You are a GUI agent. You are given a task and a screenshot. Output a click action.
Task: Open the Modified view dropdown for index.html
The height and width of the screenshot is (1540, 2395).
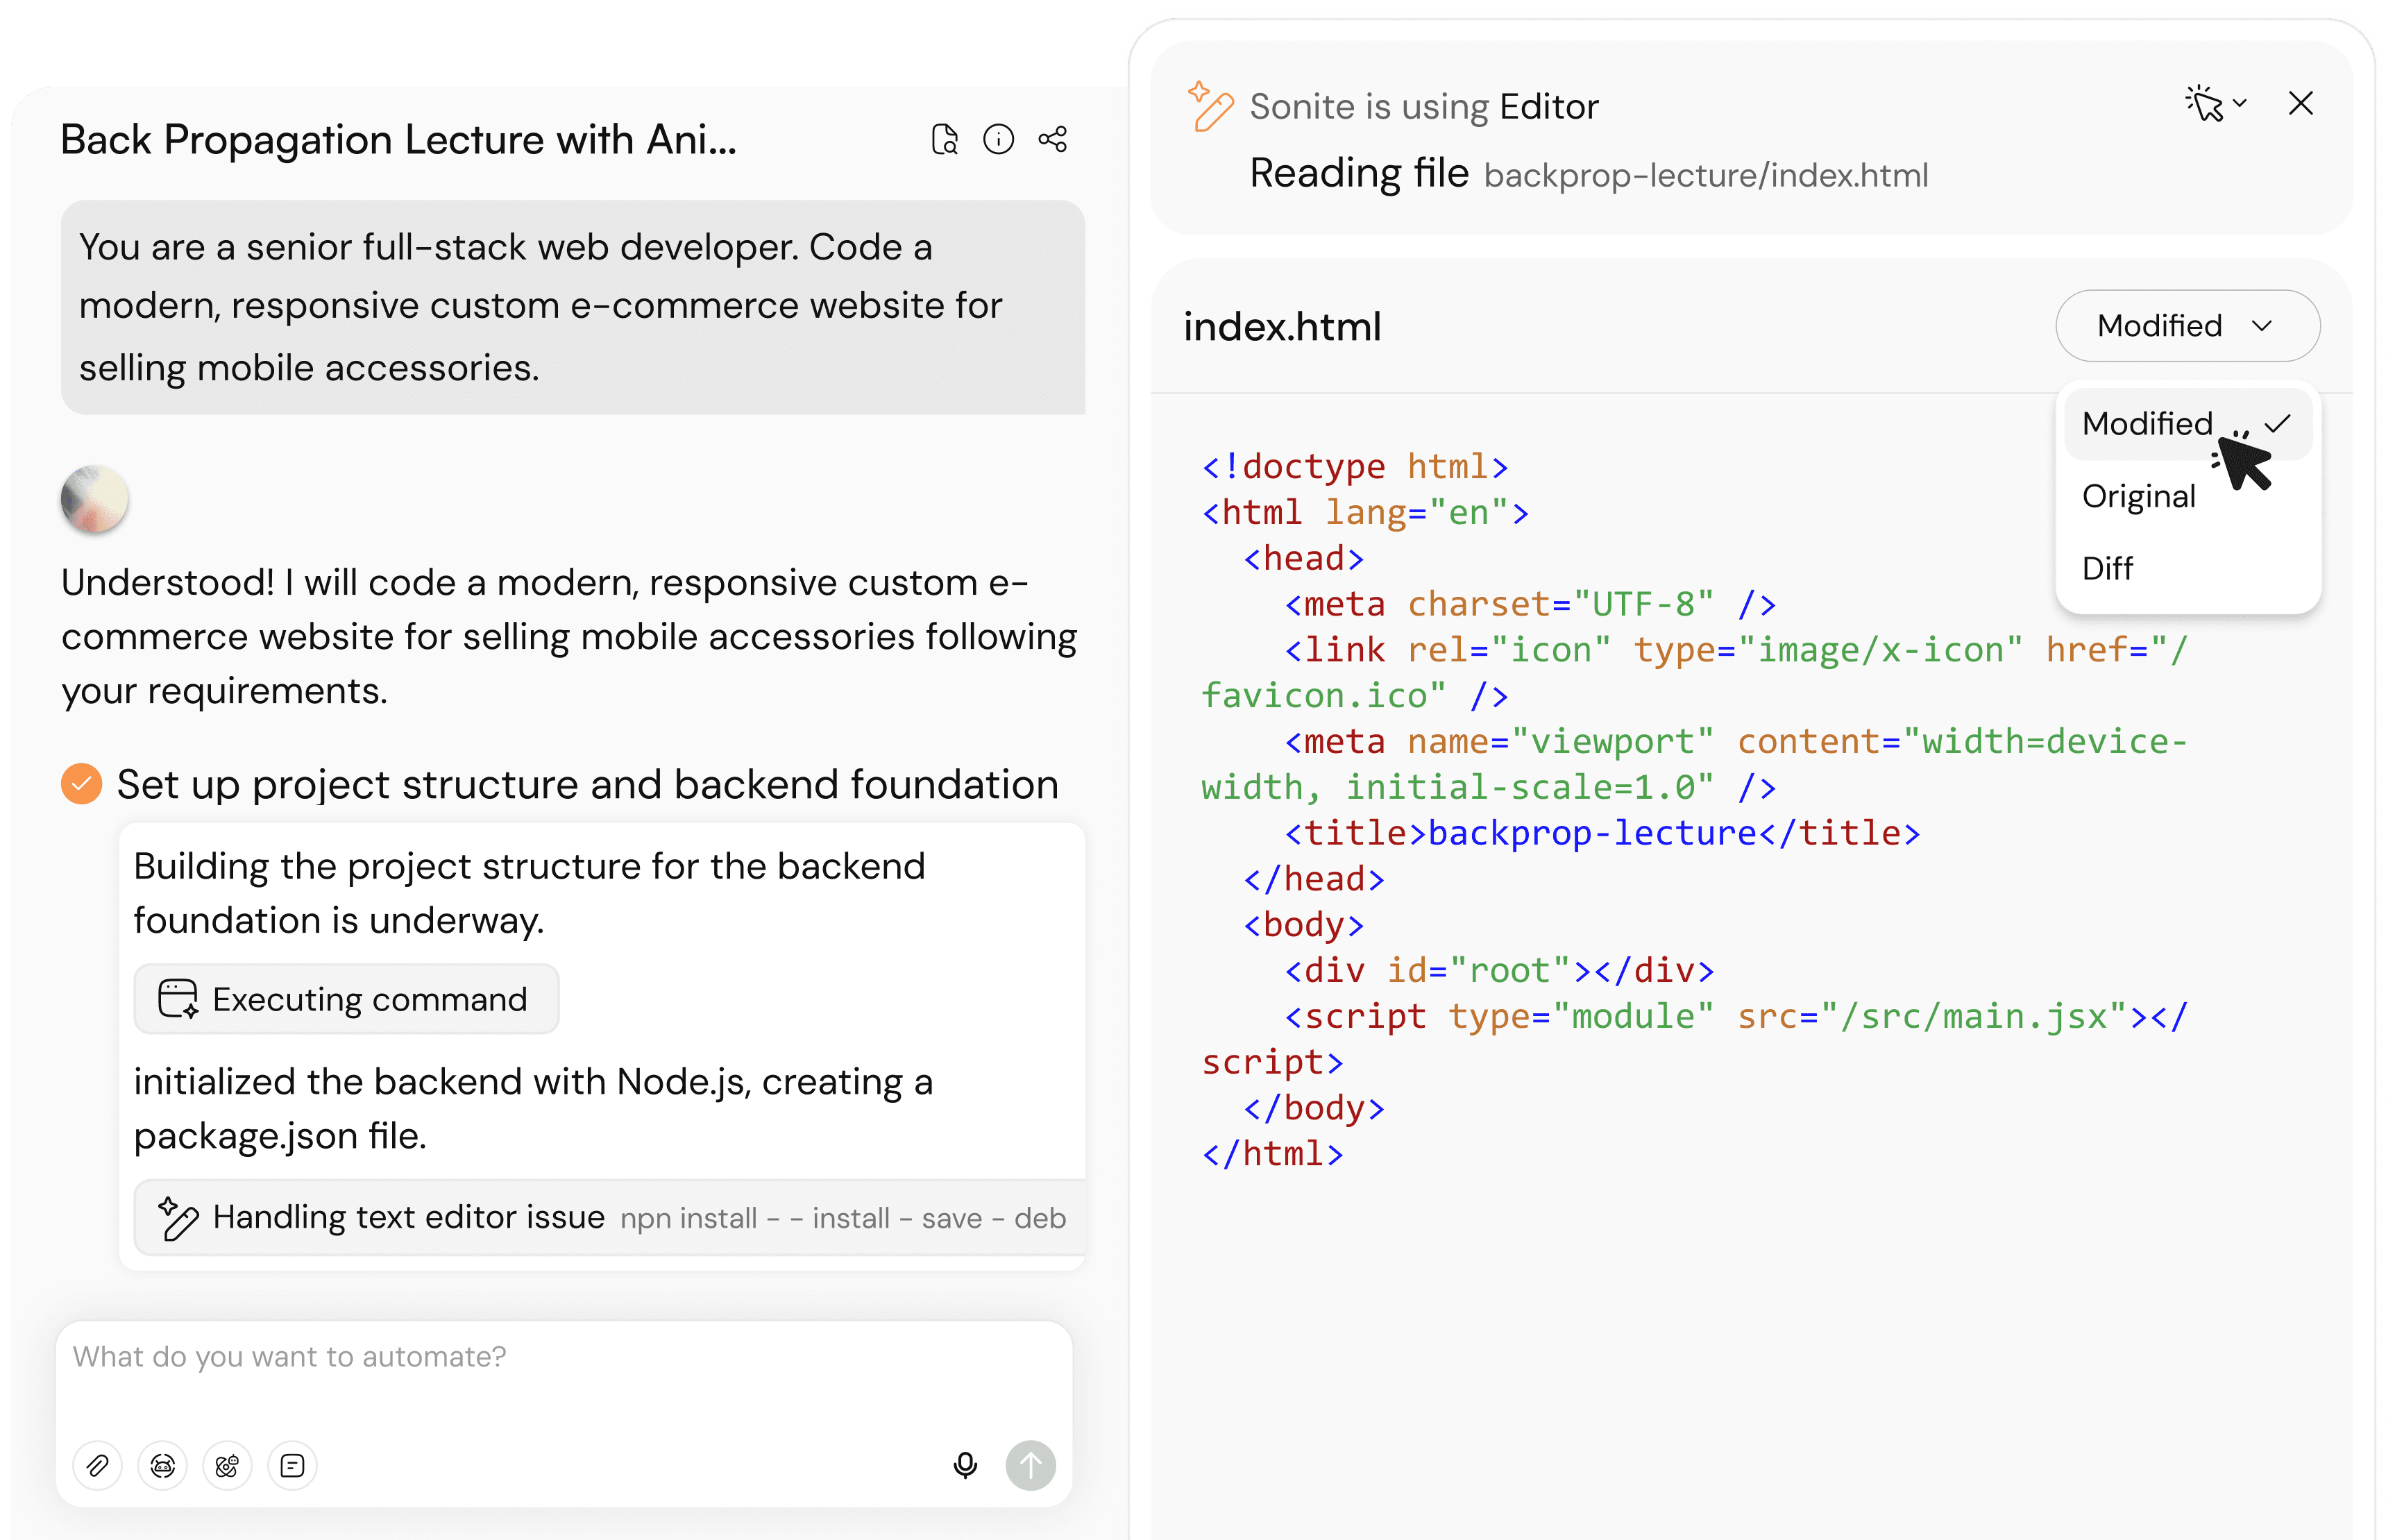2187,325
